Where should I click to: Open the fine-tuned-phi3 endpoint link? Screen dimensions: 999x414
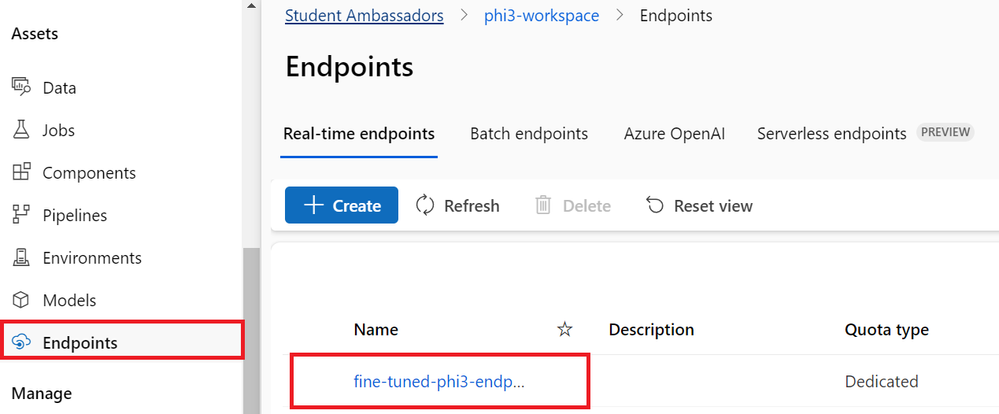[439, 381]
